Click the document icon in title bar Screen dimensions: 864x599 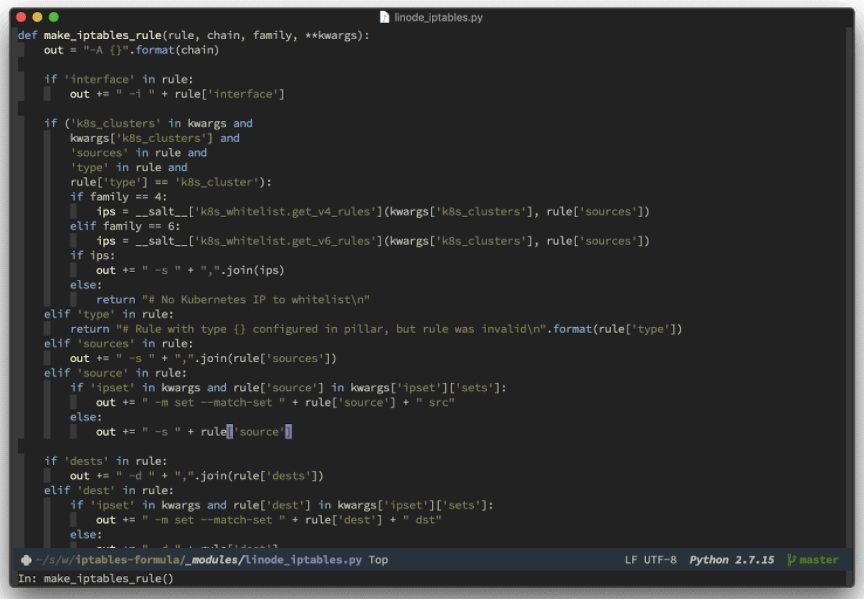click(385, 17)
